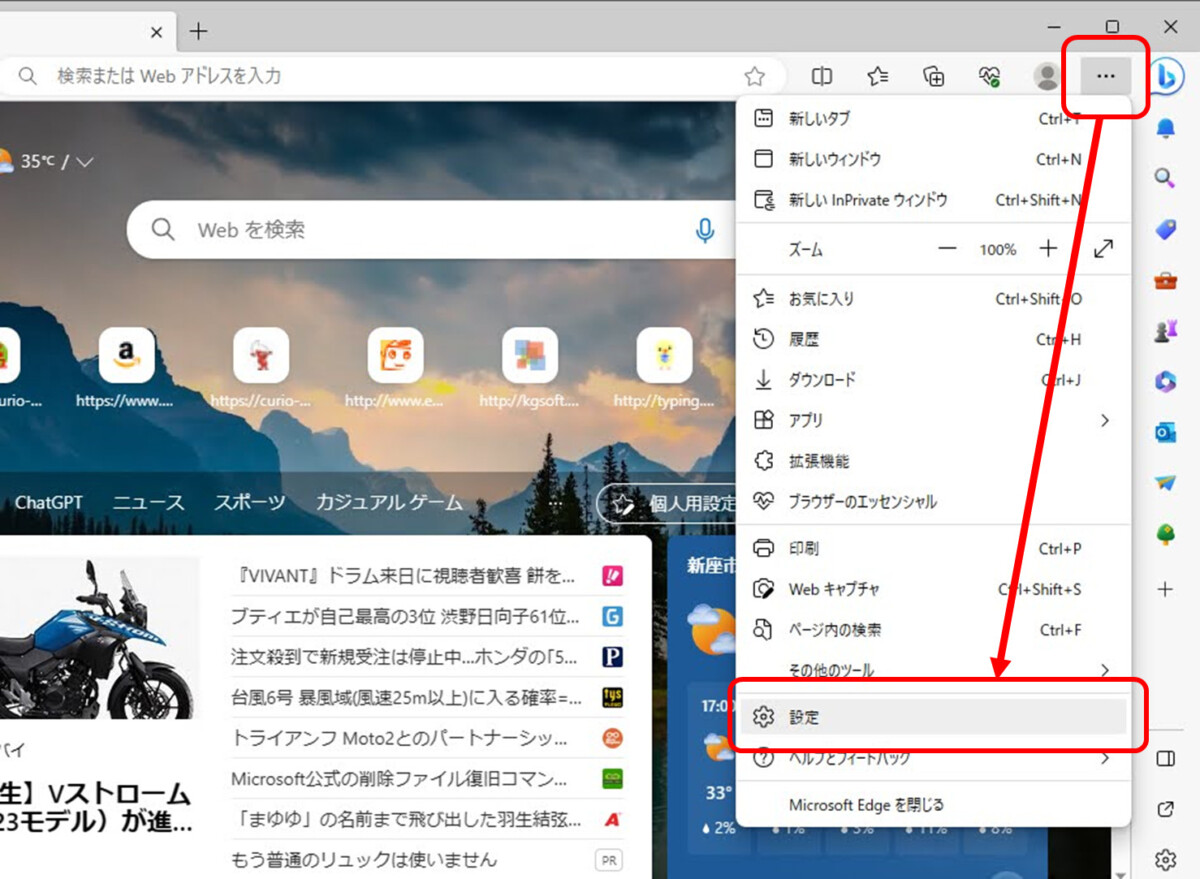Select 新しいタブ menu item
1200x879 pixels.
[x=933, y=118]
